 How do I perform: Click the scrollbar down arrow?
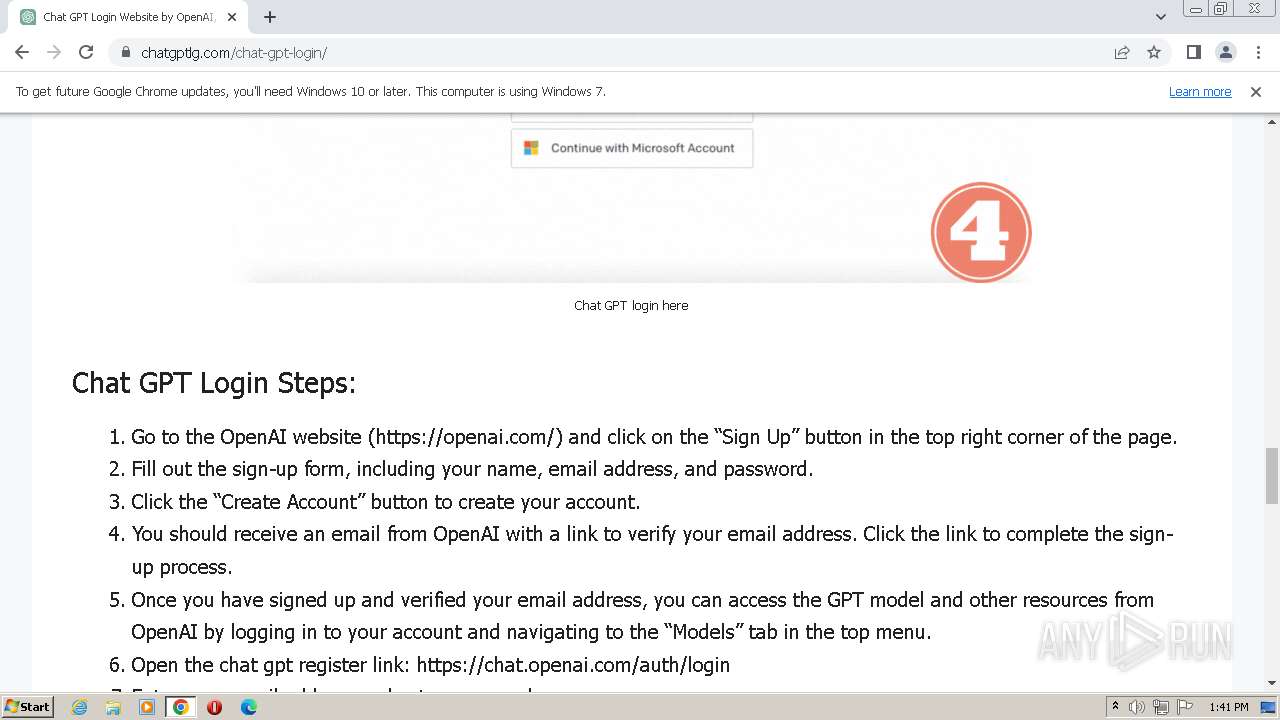[1271, 683]
